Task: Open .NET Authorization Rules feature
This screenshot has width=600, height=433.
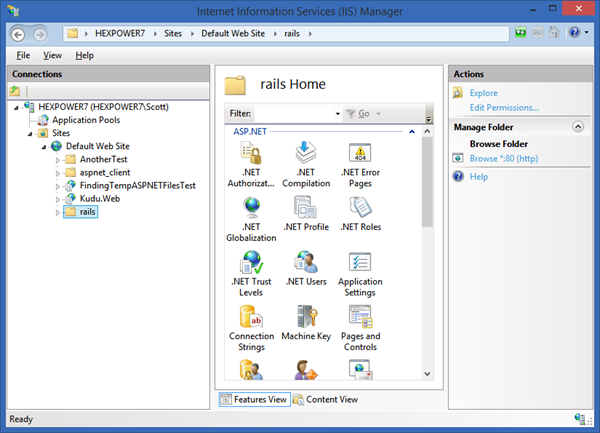Action: [251, 164]
